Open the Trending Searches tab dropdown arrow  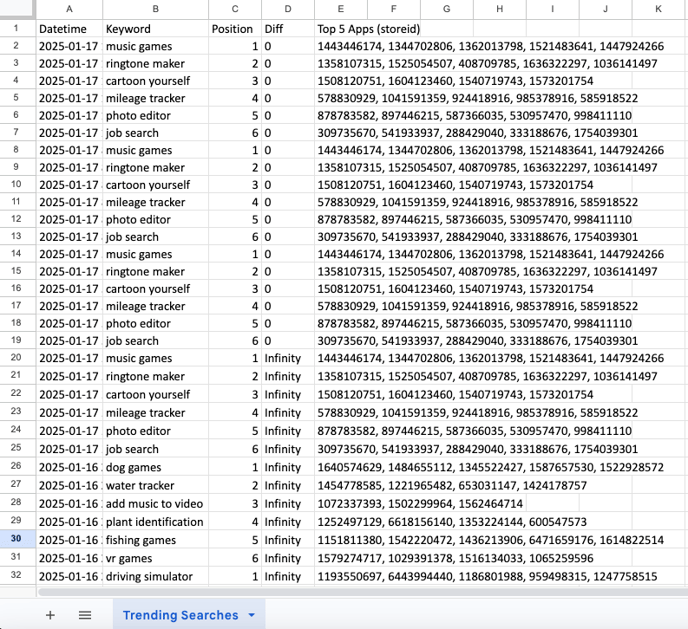click(251, 615)
